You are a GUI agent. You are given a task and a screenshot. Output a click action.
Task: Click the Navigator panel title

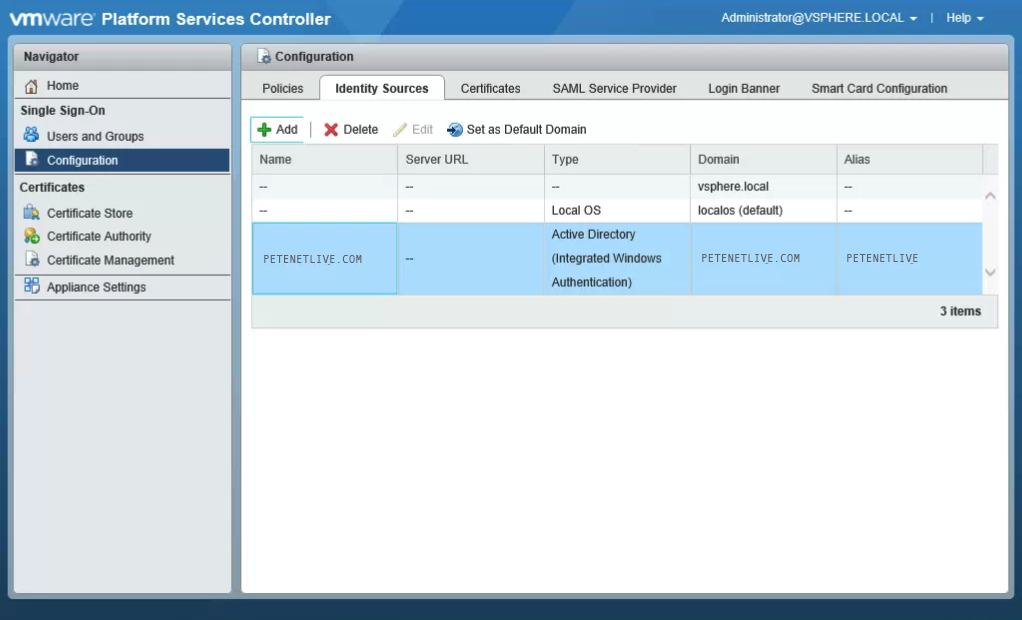pyautogui.click(x=51, y=57)
